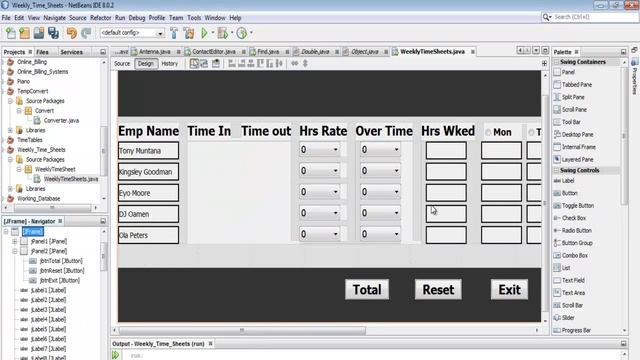640x360 pixels.
Task: Click the Profile Project icon
Action: tap(242, 33)
